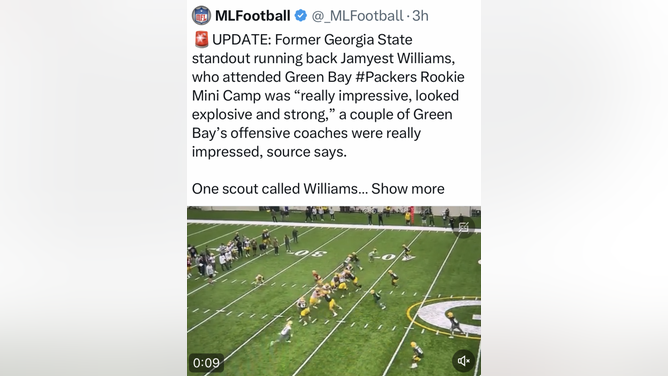Click the red siren emoji
Viewport: 668px width, 376px height.
pyautogui.click(x=201, y=39)
